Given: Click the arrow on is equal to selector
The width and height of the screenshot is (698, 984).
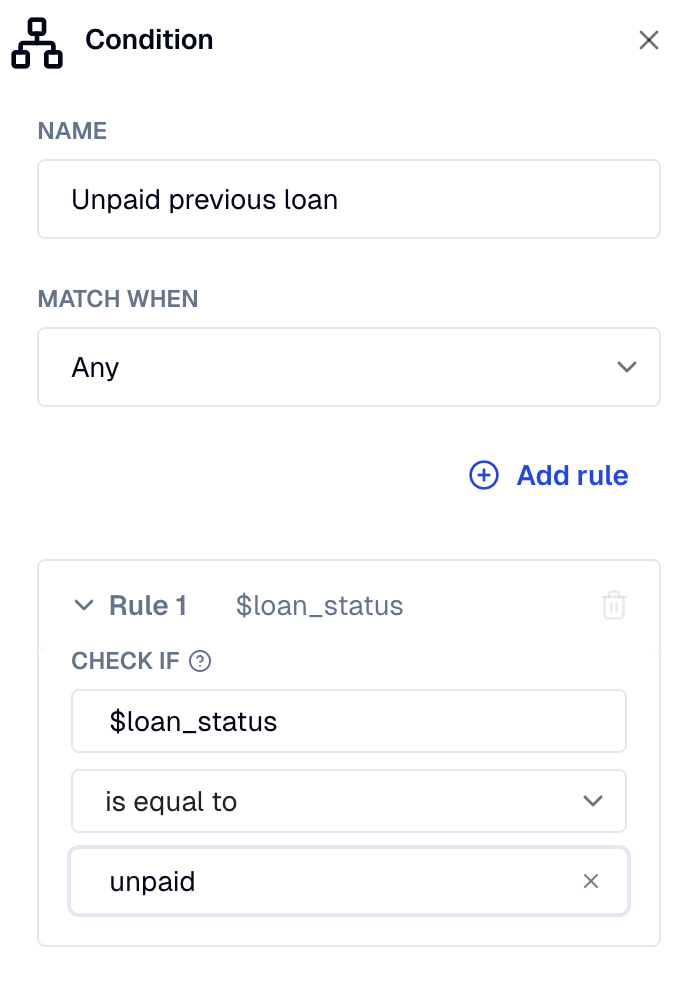Looking at the screenshot, I should [593, 801].
